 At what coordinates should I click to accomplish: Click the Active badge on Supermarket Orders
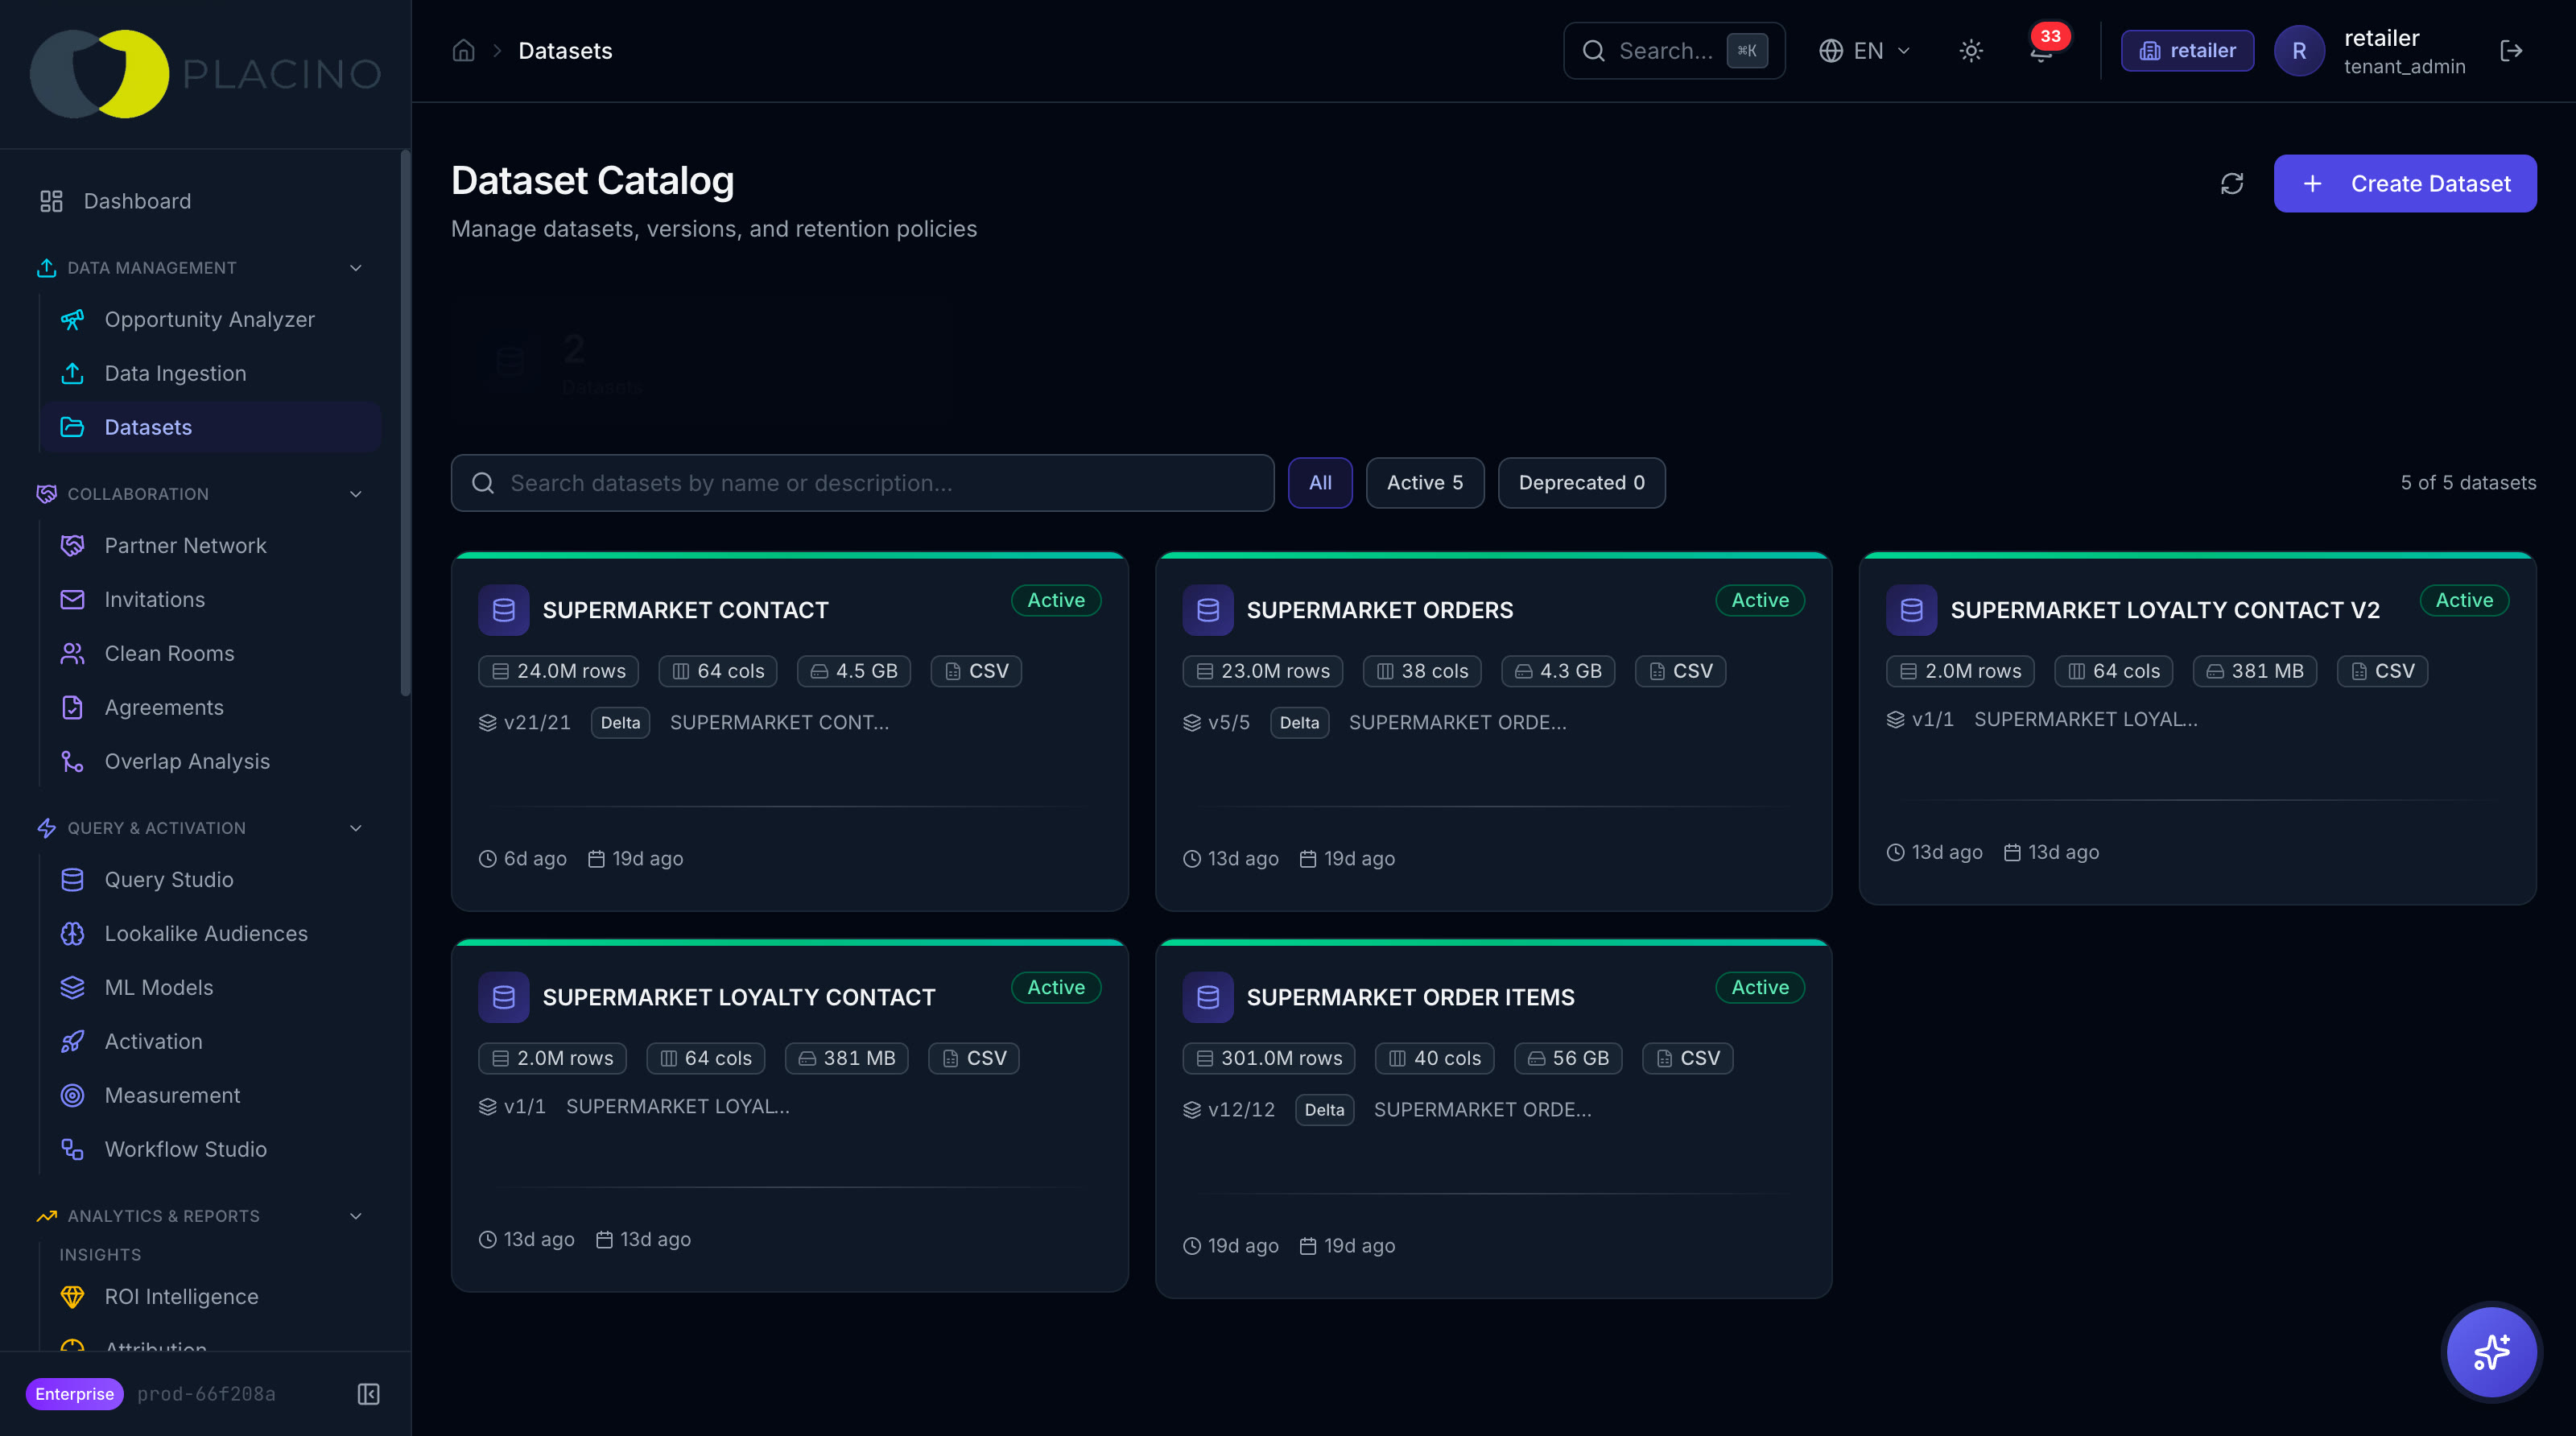pos(1760,600)
